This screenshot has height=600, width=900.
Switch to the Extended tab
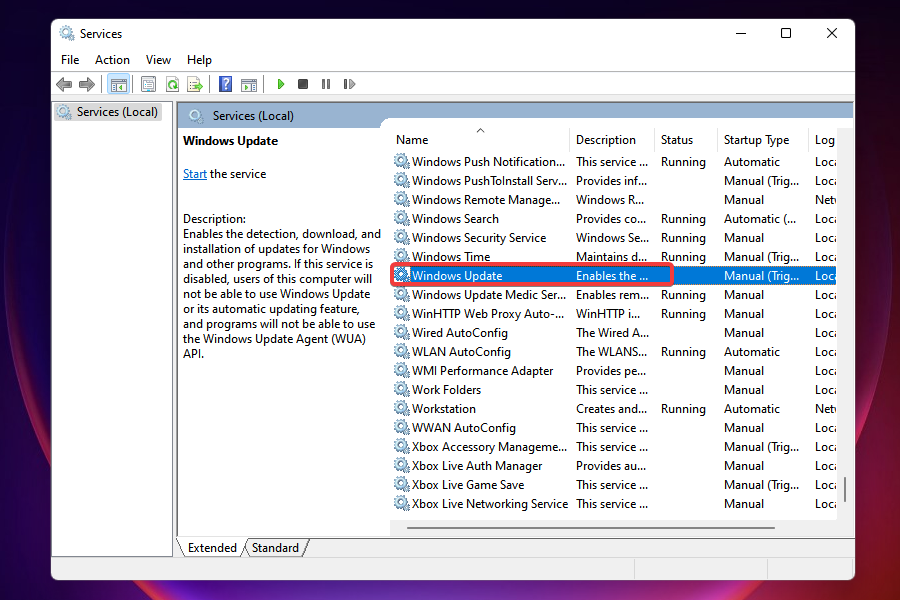[212, 548]
